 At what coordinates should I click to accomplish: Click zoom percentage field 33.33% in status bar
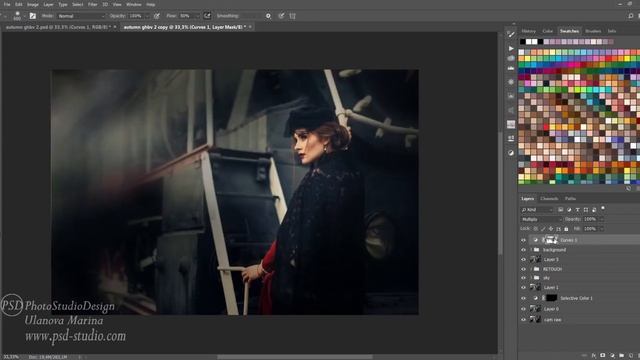[11, 357]
